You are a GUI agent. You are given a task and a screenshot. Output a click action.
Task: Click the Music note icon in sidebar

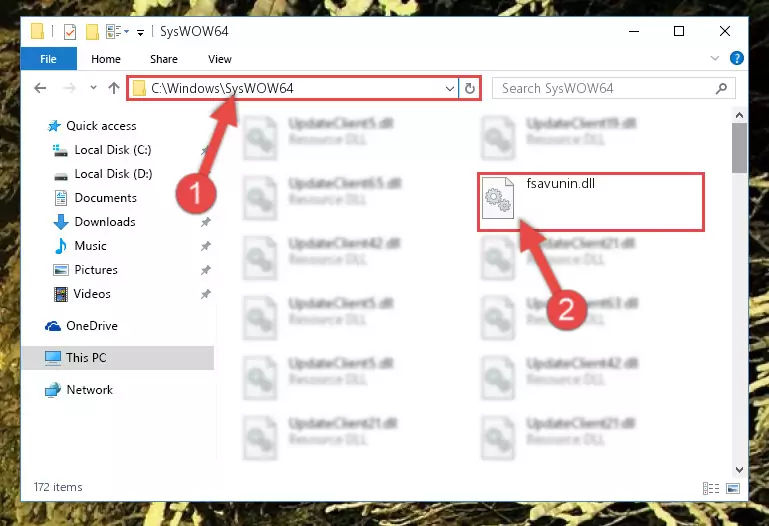point(61,246)
